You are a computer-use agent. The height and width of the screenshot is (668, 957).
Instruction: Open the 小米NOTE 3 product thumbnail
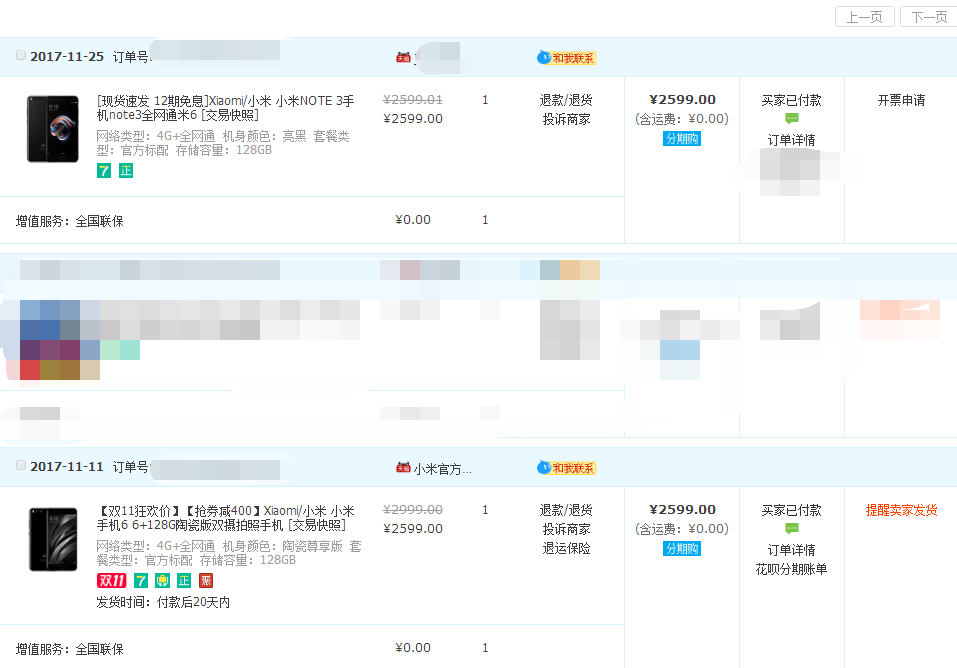tap(53, 129)
